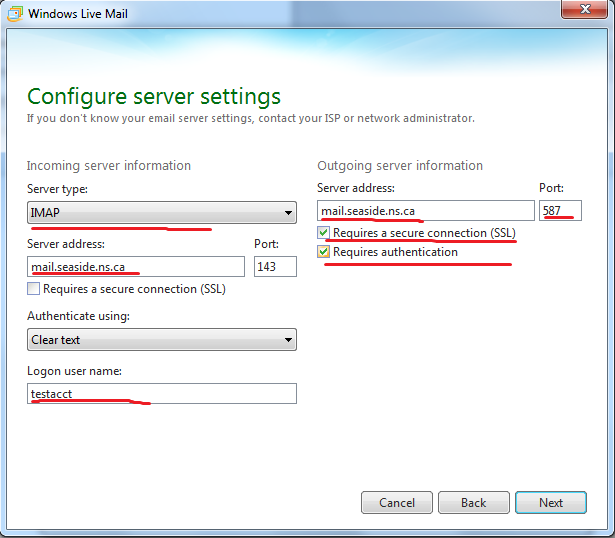Click the Next button

[x=551, y=502]
